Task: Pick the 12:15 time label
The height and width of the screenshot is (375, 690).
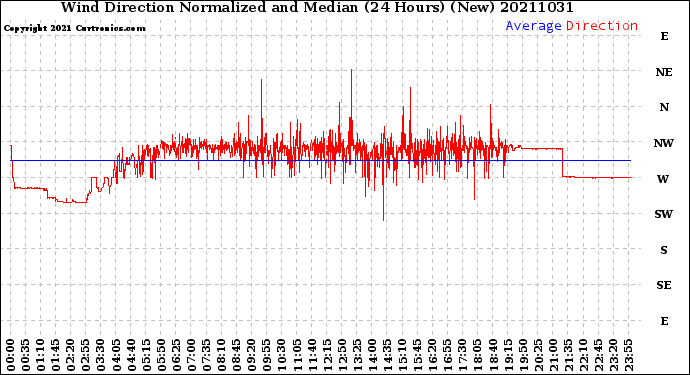Action: point(327,355)
